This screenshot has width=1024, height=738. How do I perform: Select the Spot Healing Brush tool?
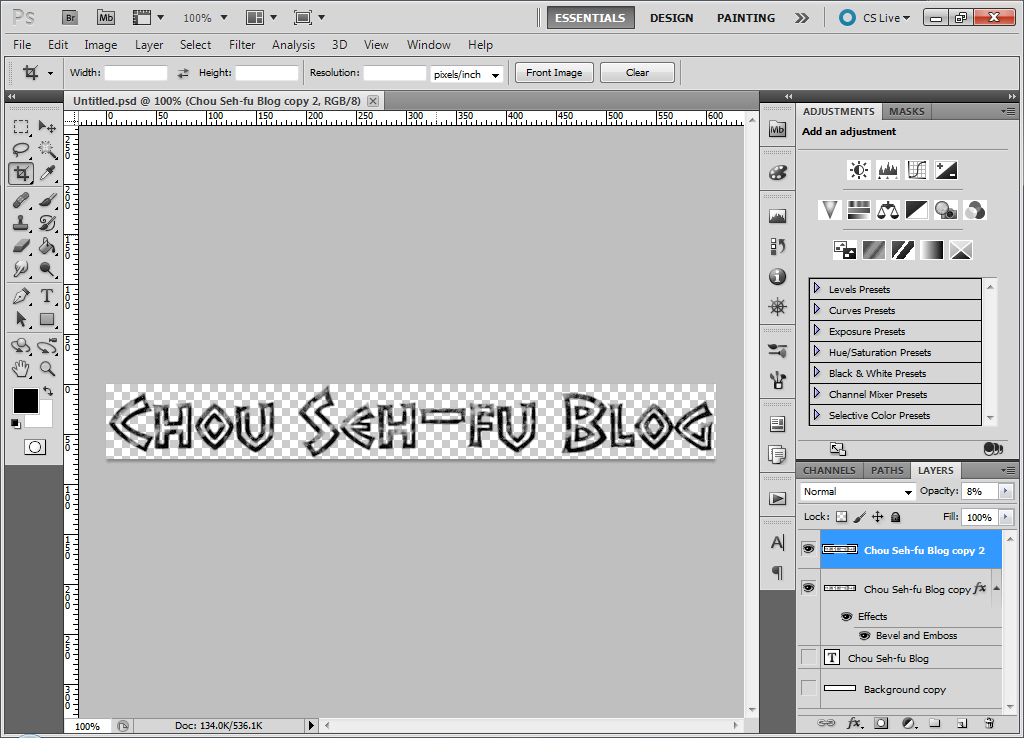(x=21, y=200)
